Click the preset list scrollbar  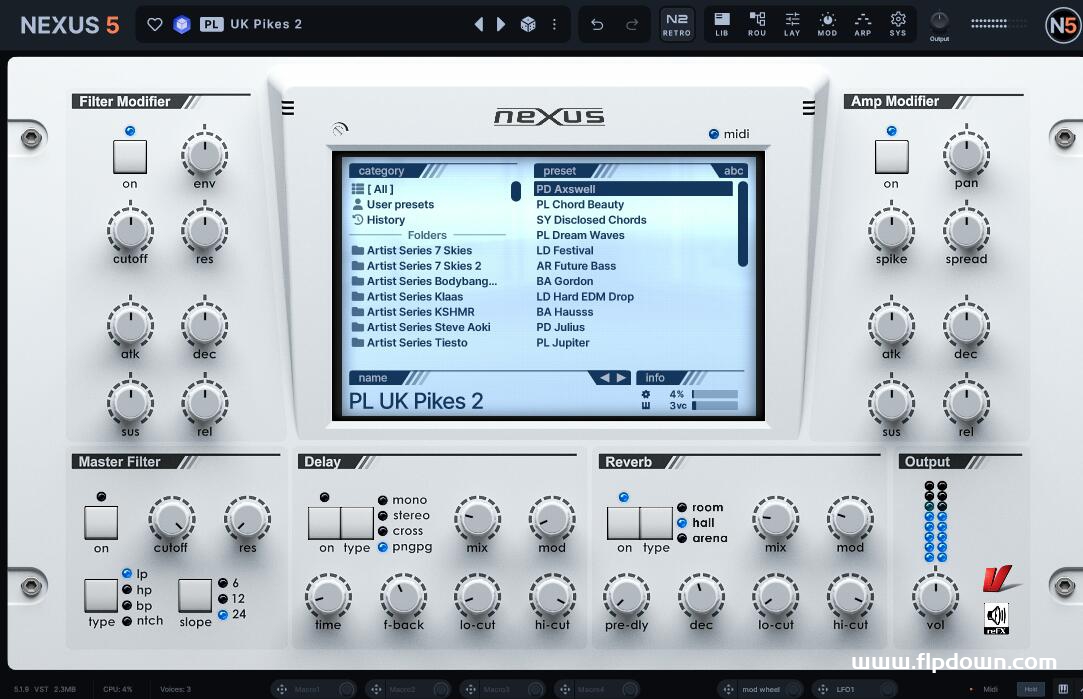point(743,224)
